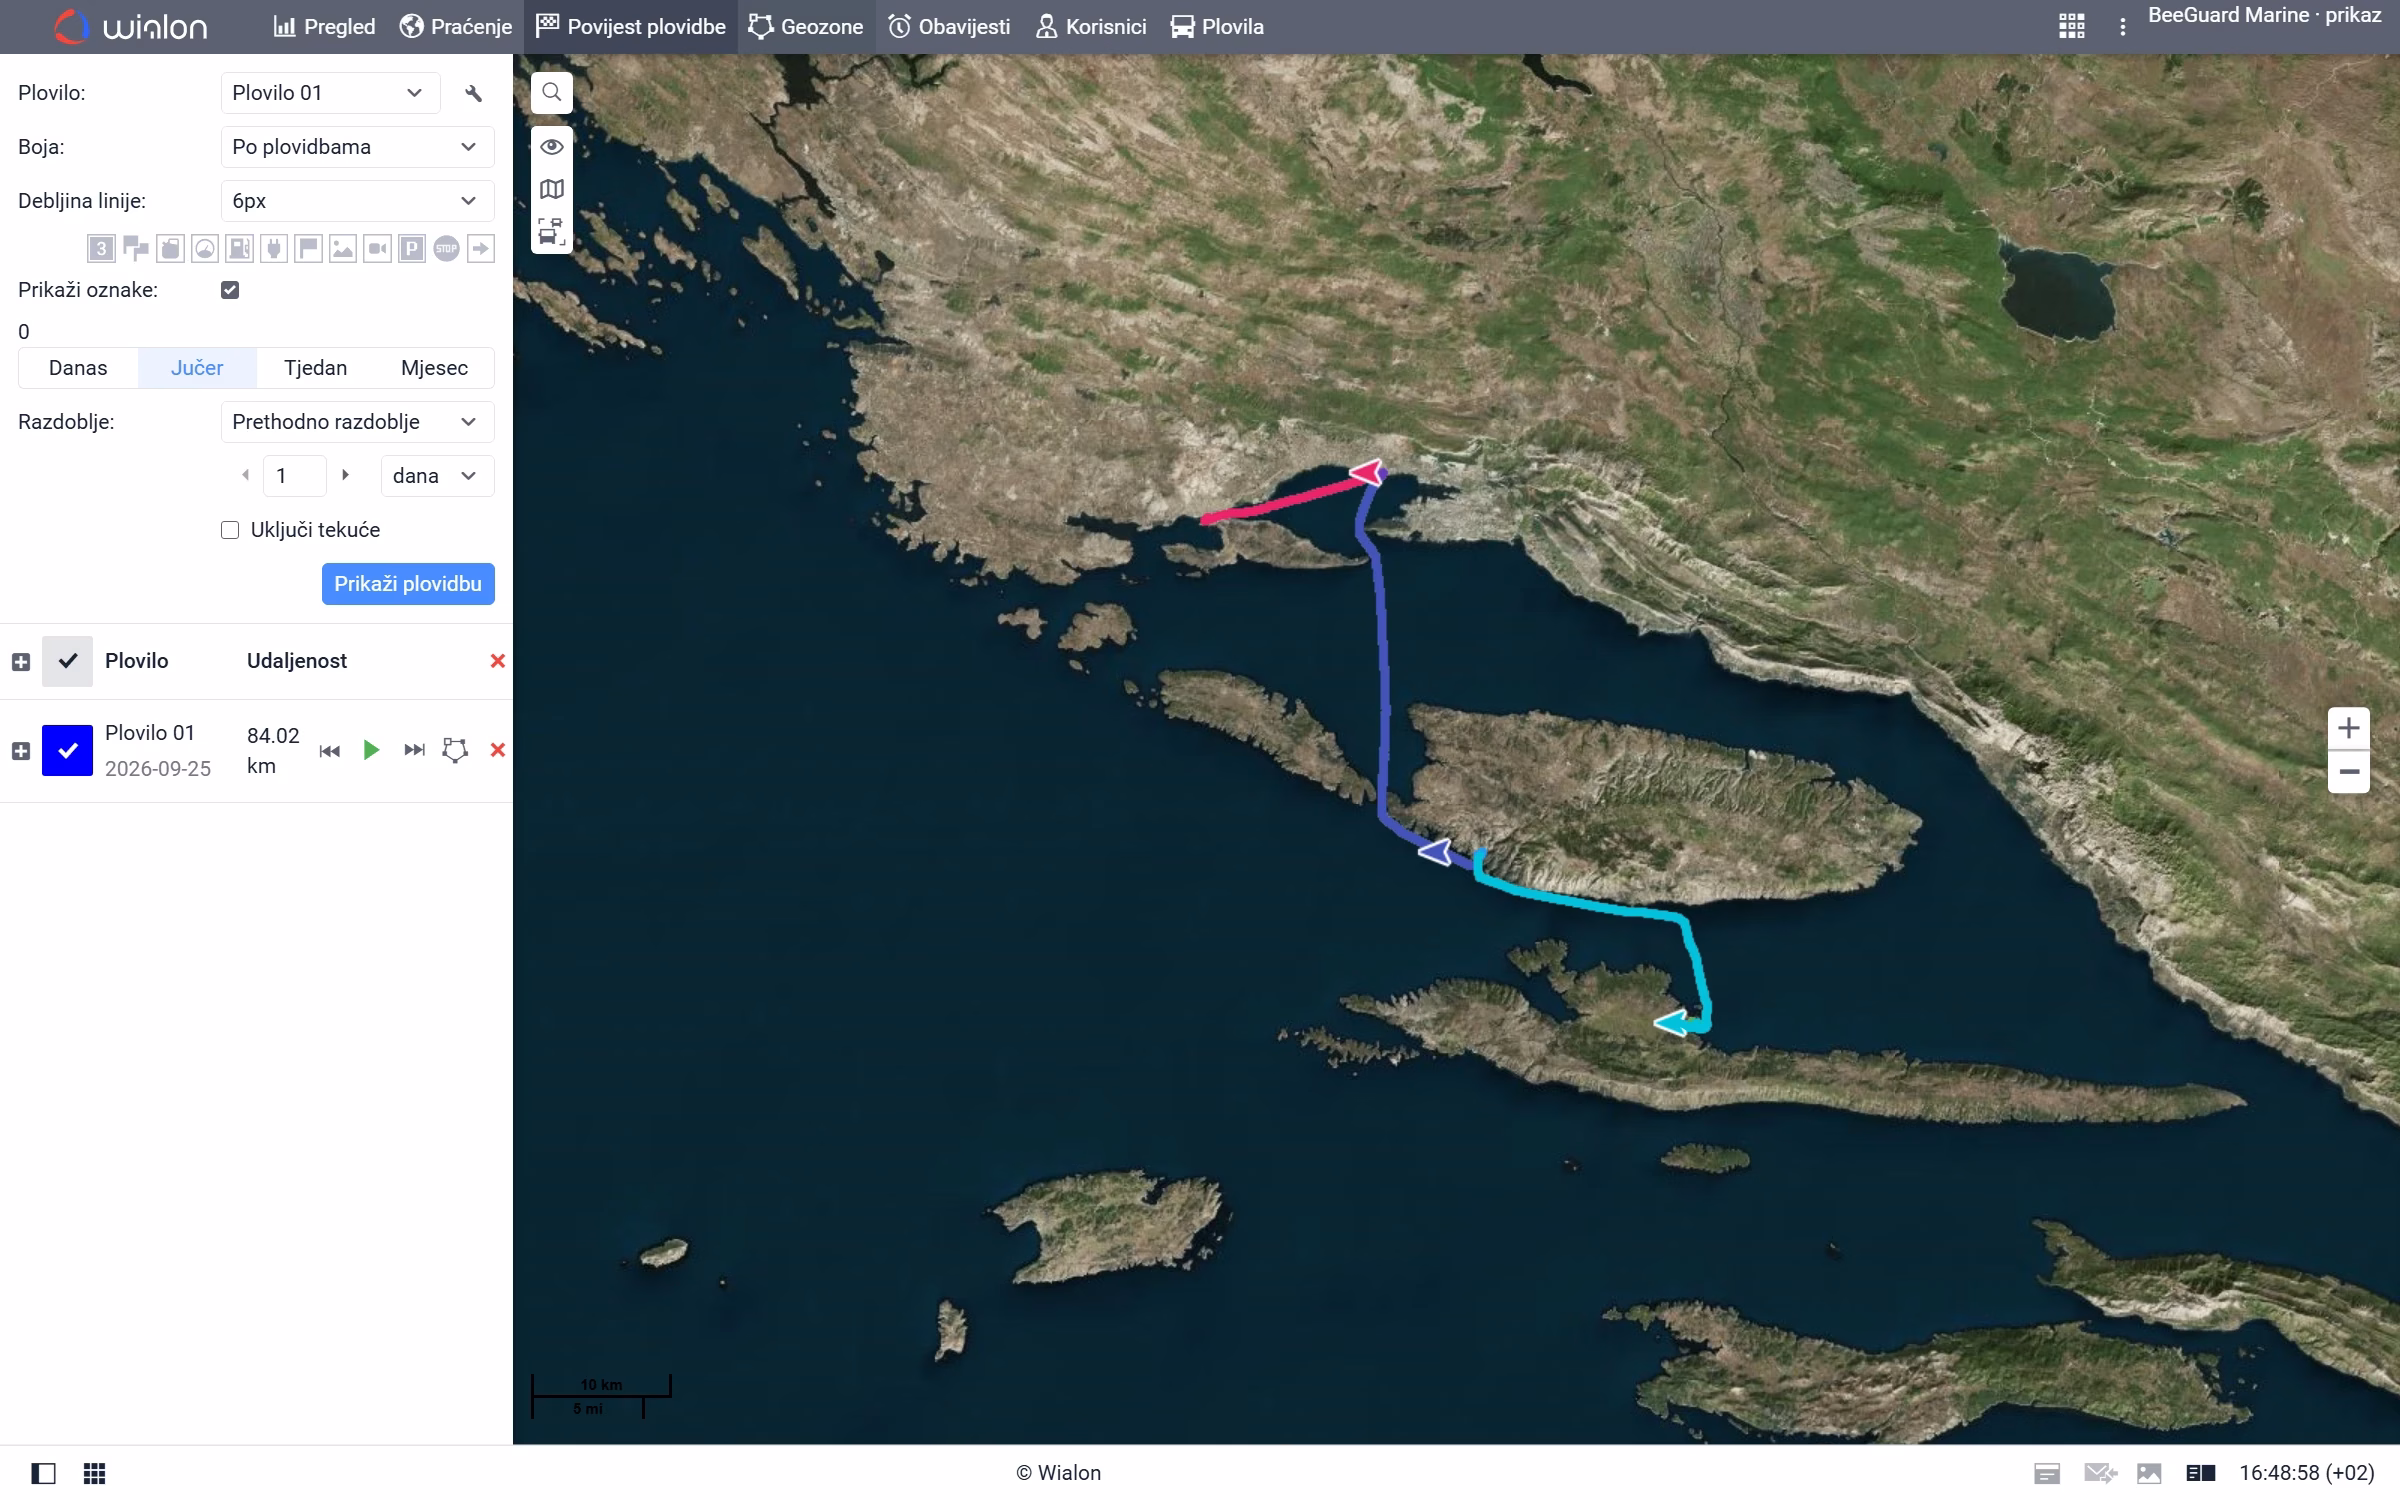Open the apps grid icon in top bar

point(2072,27)
